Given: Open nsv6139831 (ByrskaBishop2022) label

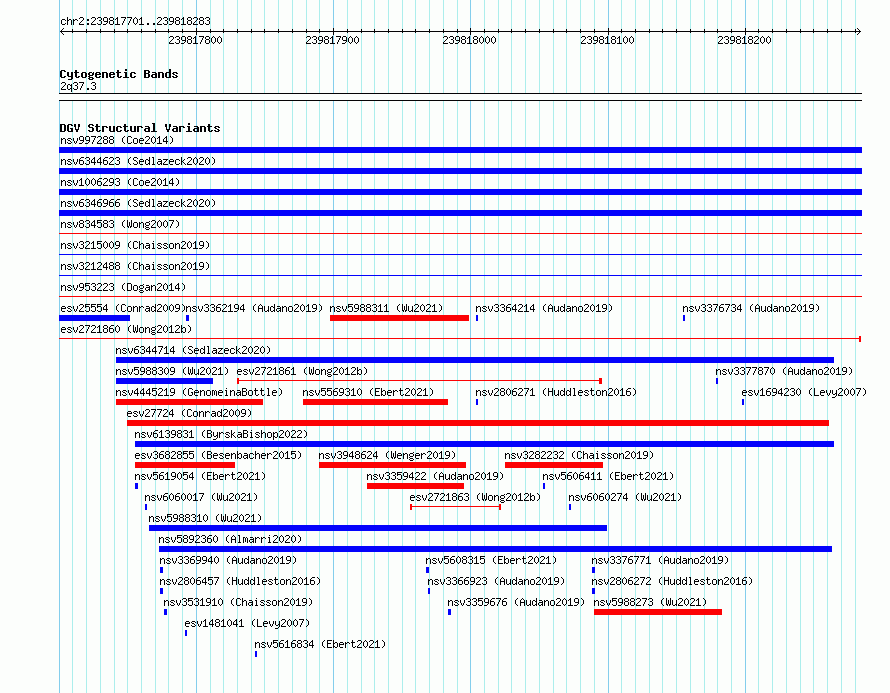Looking at the screenshot, I should pos(221,434).
